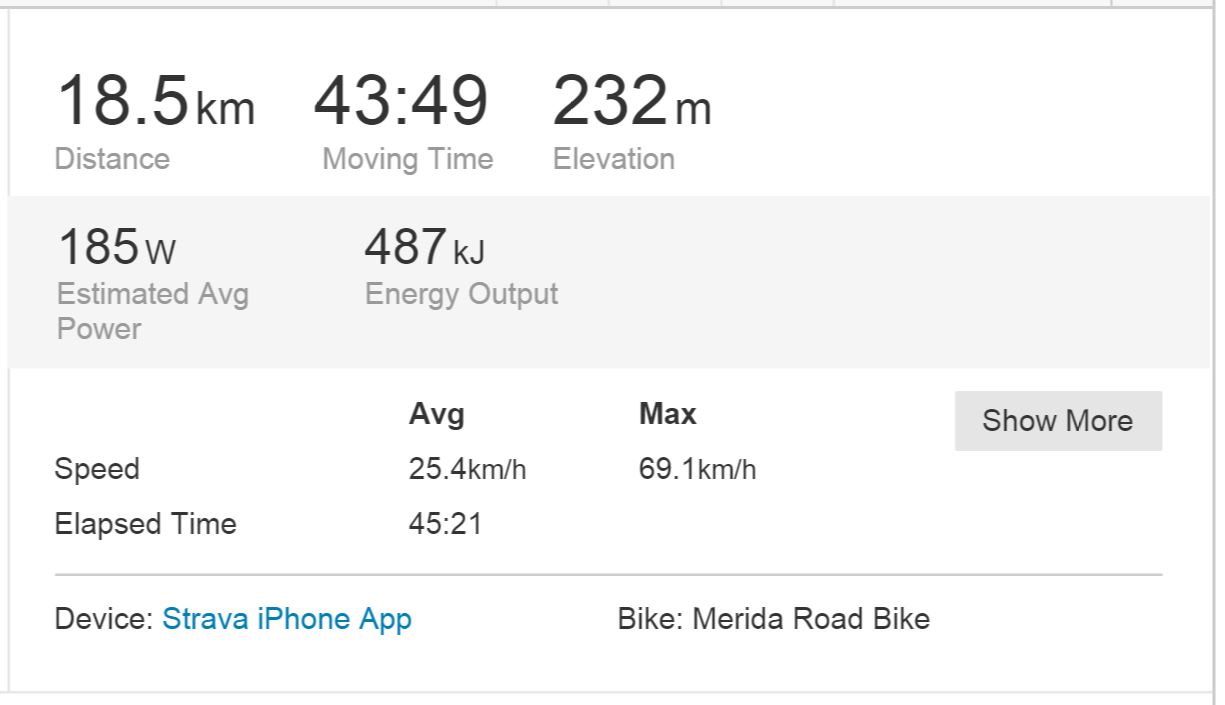The height and width of the screenshot is (705, 1225).
Task: Click the Elapsed Time row label
Action: [145, 524]
